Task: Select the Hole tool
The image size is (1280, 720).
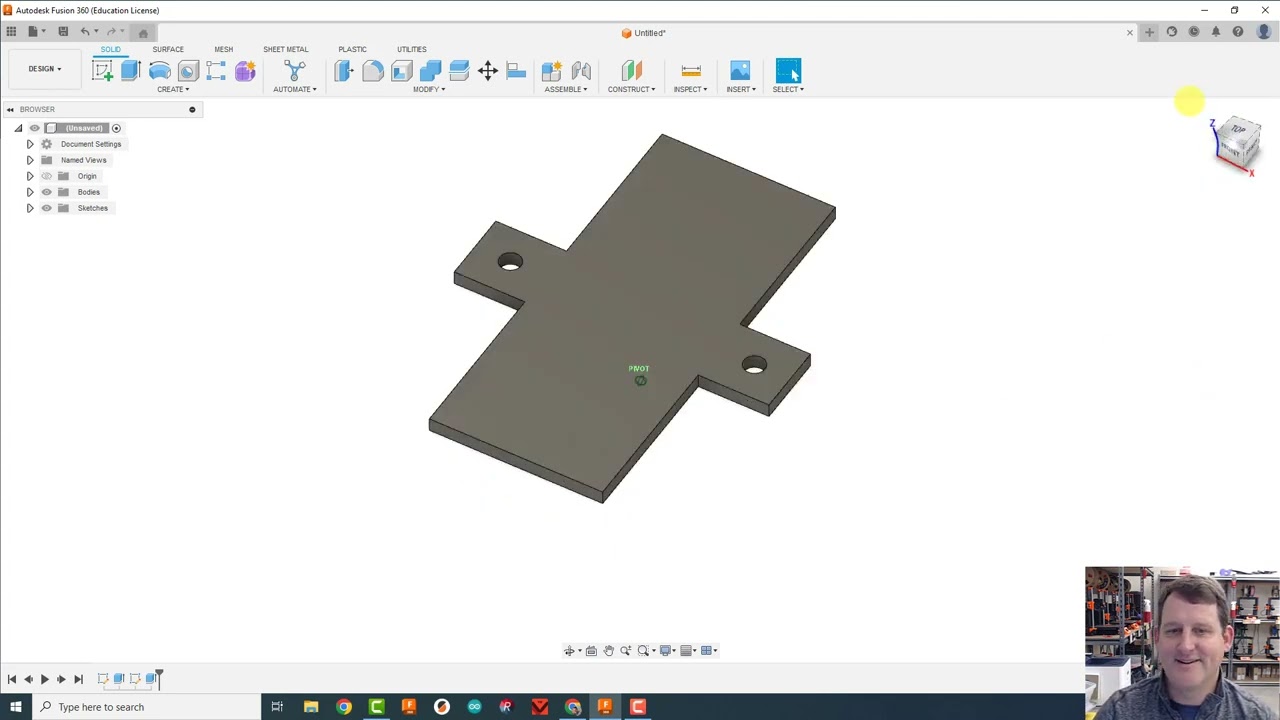Action: pos(188,70)
